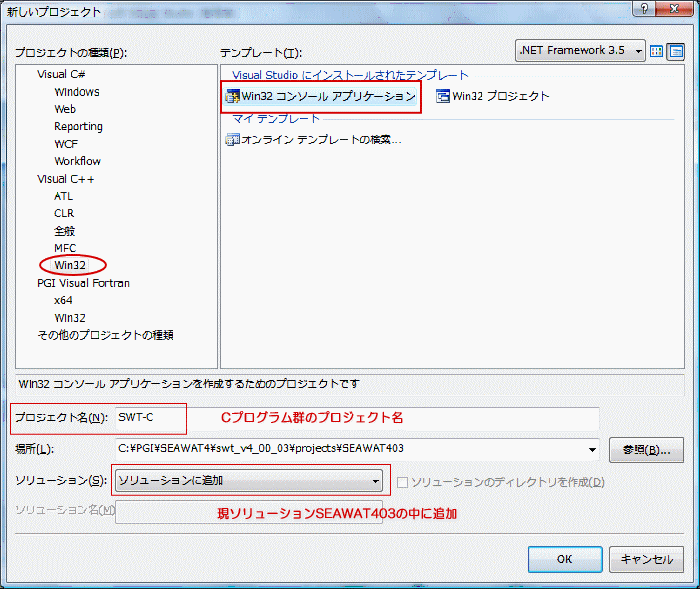Select Windows under Visual C#
This screenshot has height=589, width=700.
pos(77,92)
